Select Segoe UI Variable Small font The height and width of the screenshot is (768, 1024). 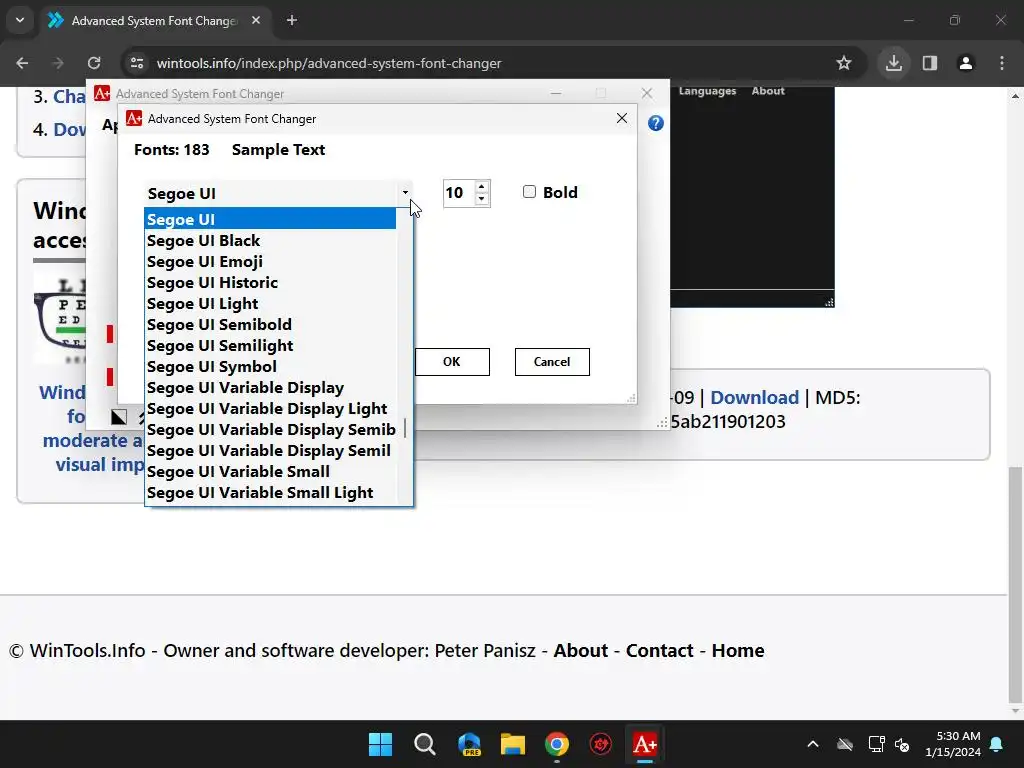coord(270,472)
